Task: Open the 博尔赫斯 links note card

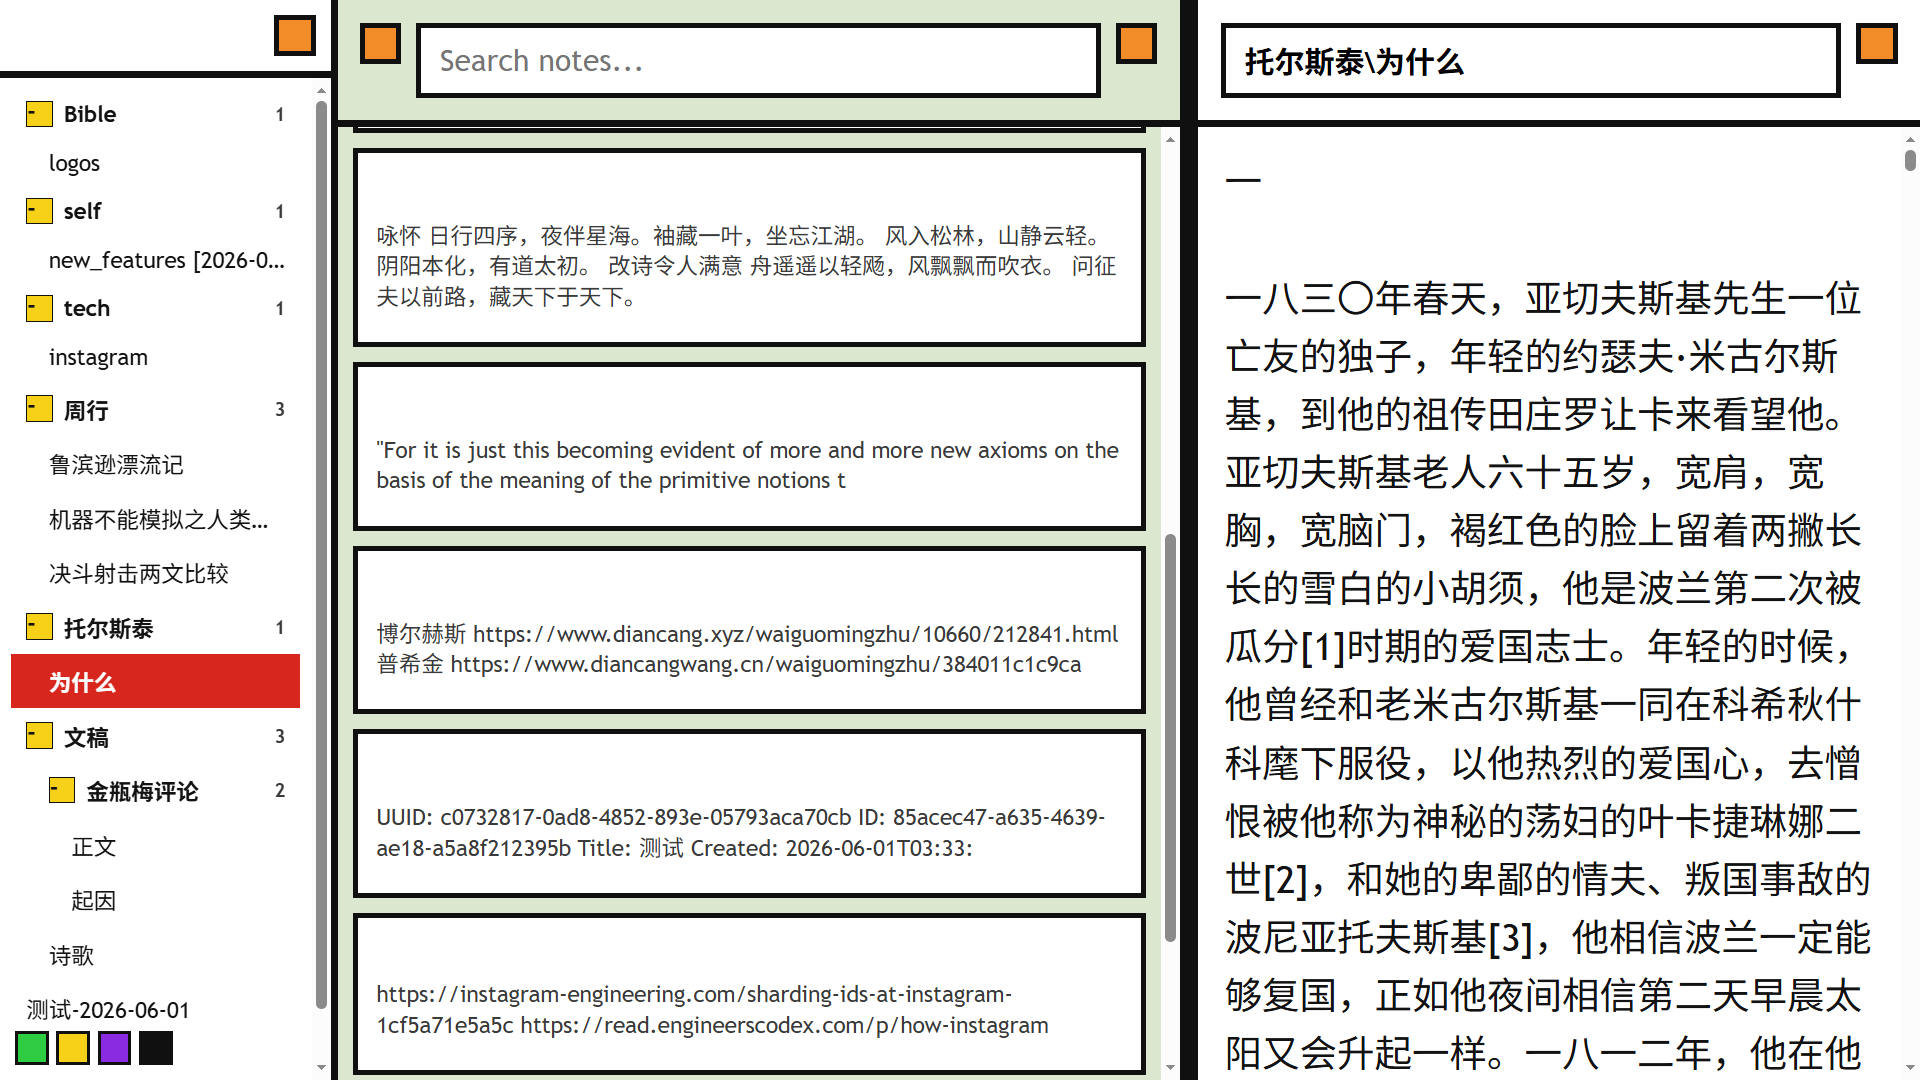Action: [x=749, y=630]
